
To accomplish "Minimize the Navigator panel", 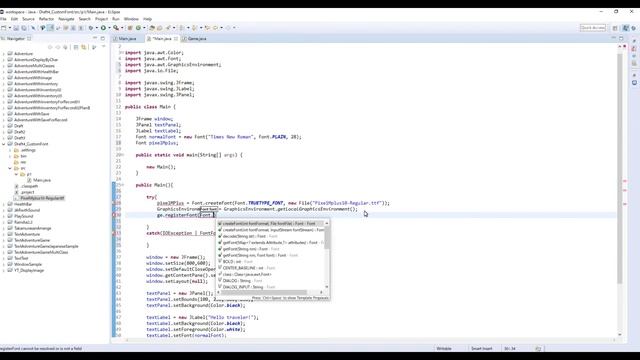I will tap(95, 38).
